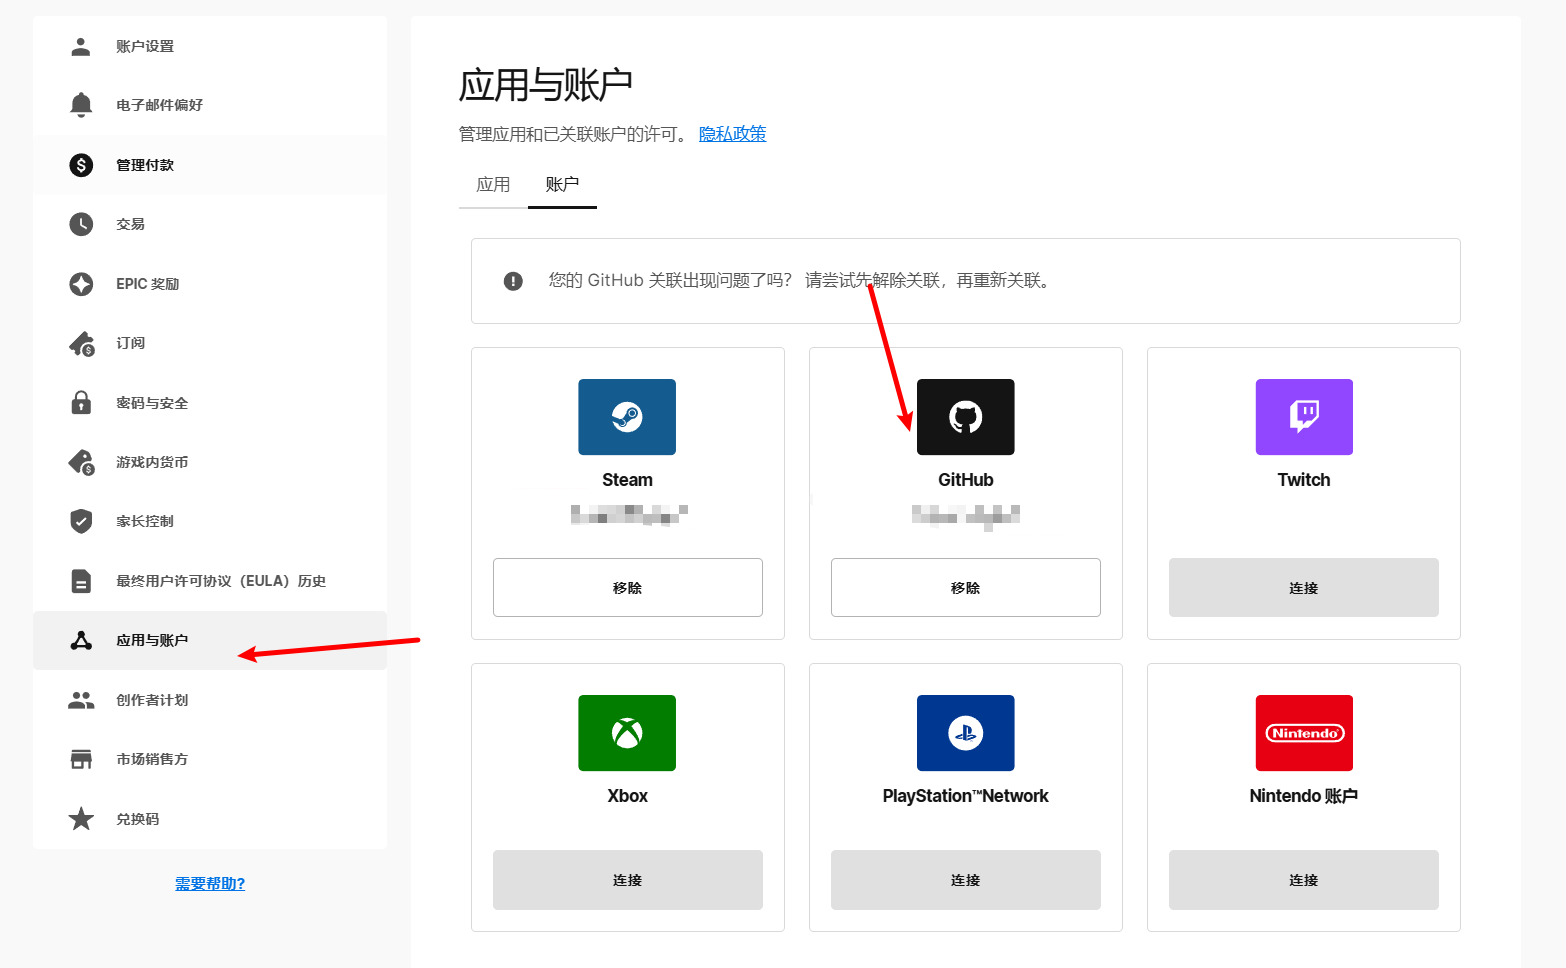Remove the linked GitHub account
The width and height of the screenshot is (1566, 968).
coord(966,588)
